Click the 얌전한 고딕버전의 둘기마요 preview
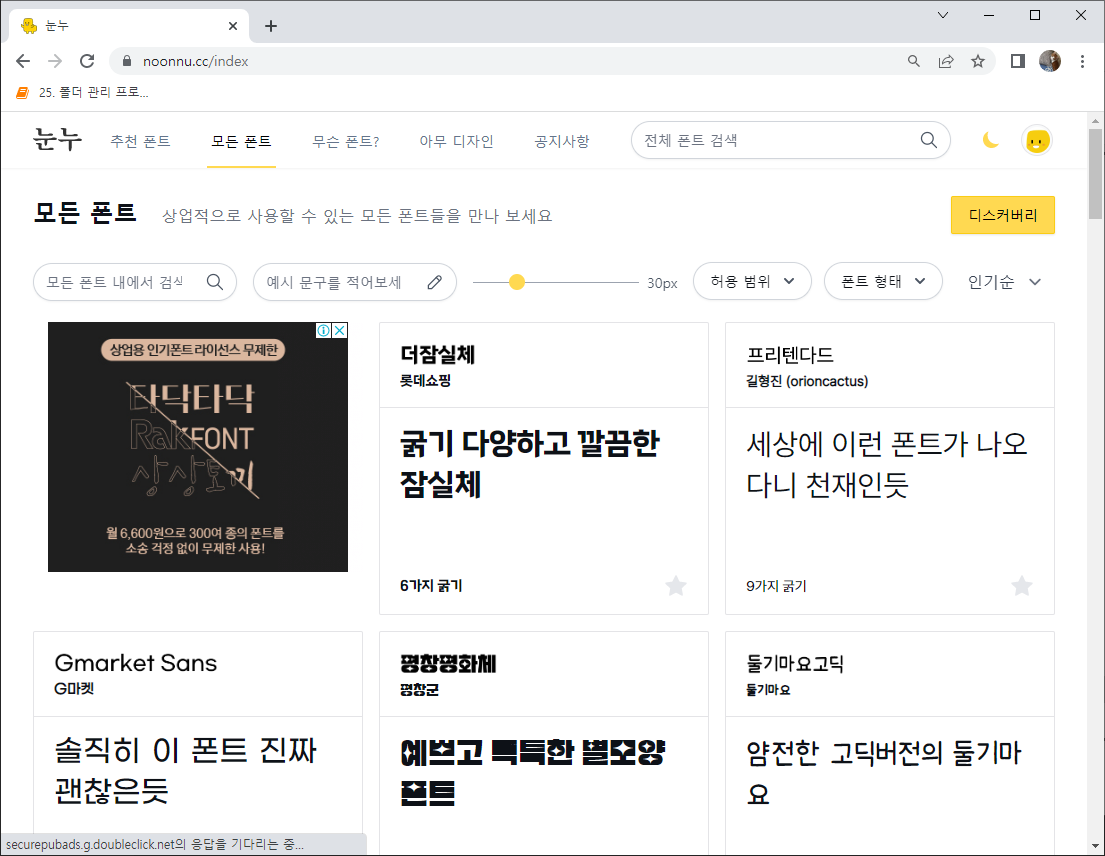This screenshot has height=856, width=1105. (x=884, y=772)
